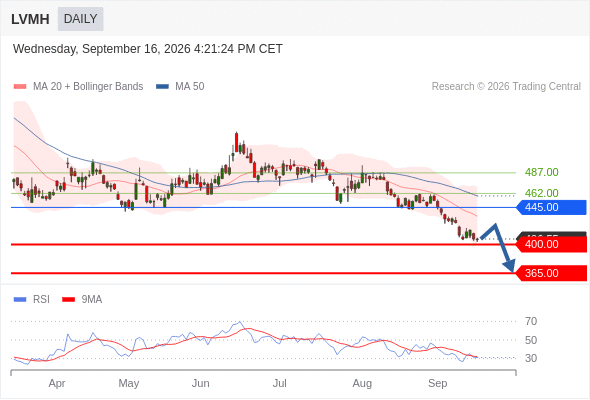Click the MA 20 + Bollinger Bands legend swatch
Image resolution: width=590 pixels, height=400 pixels.
point(20,87)
